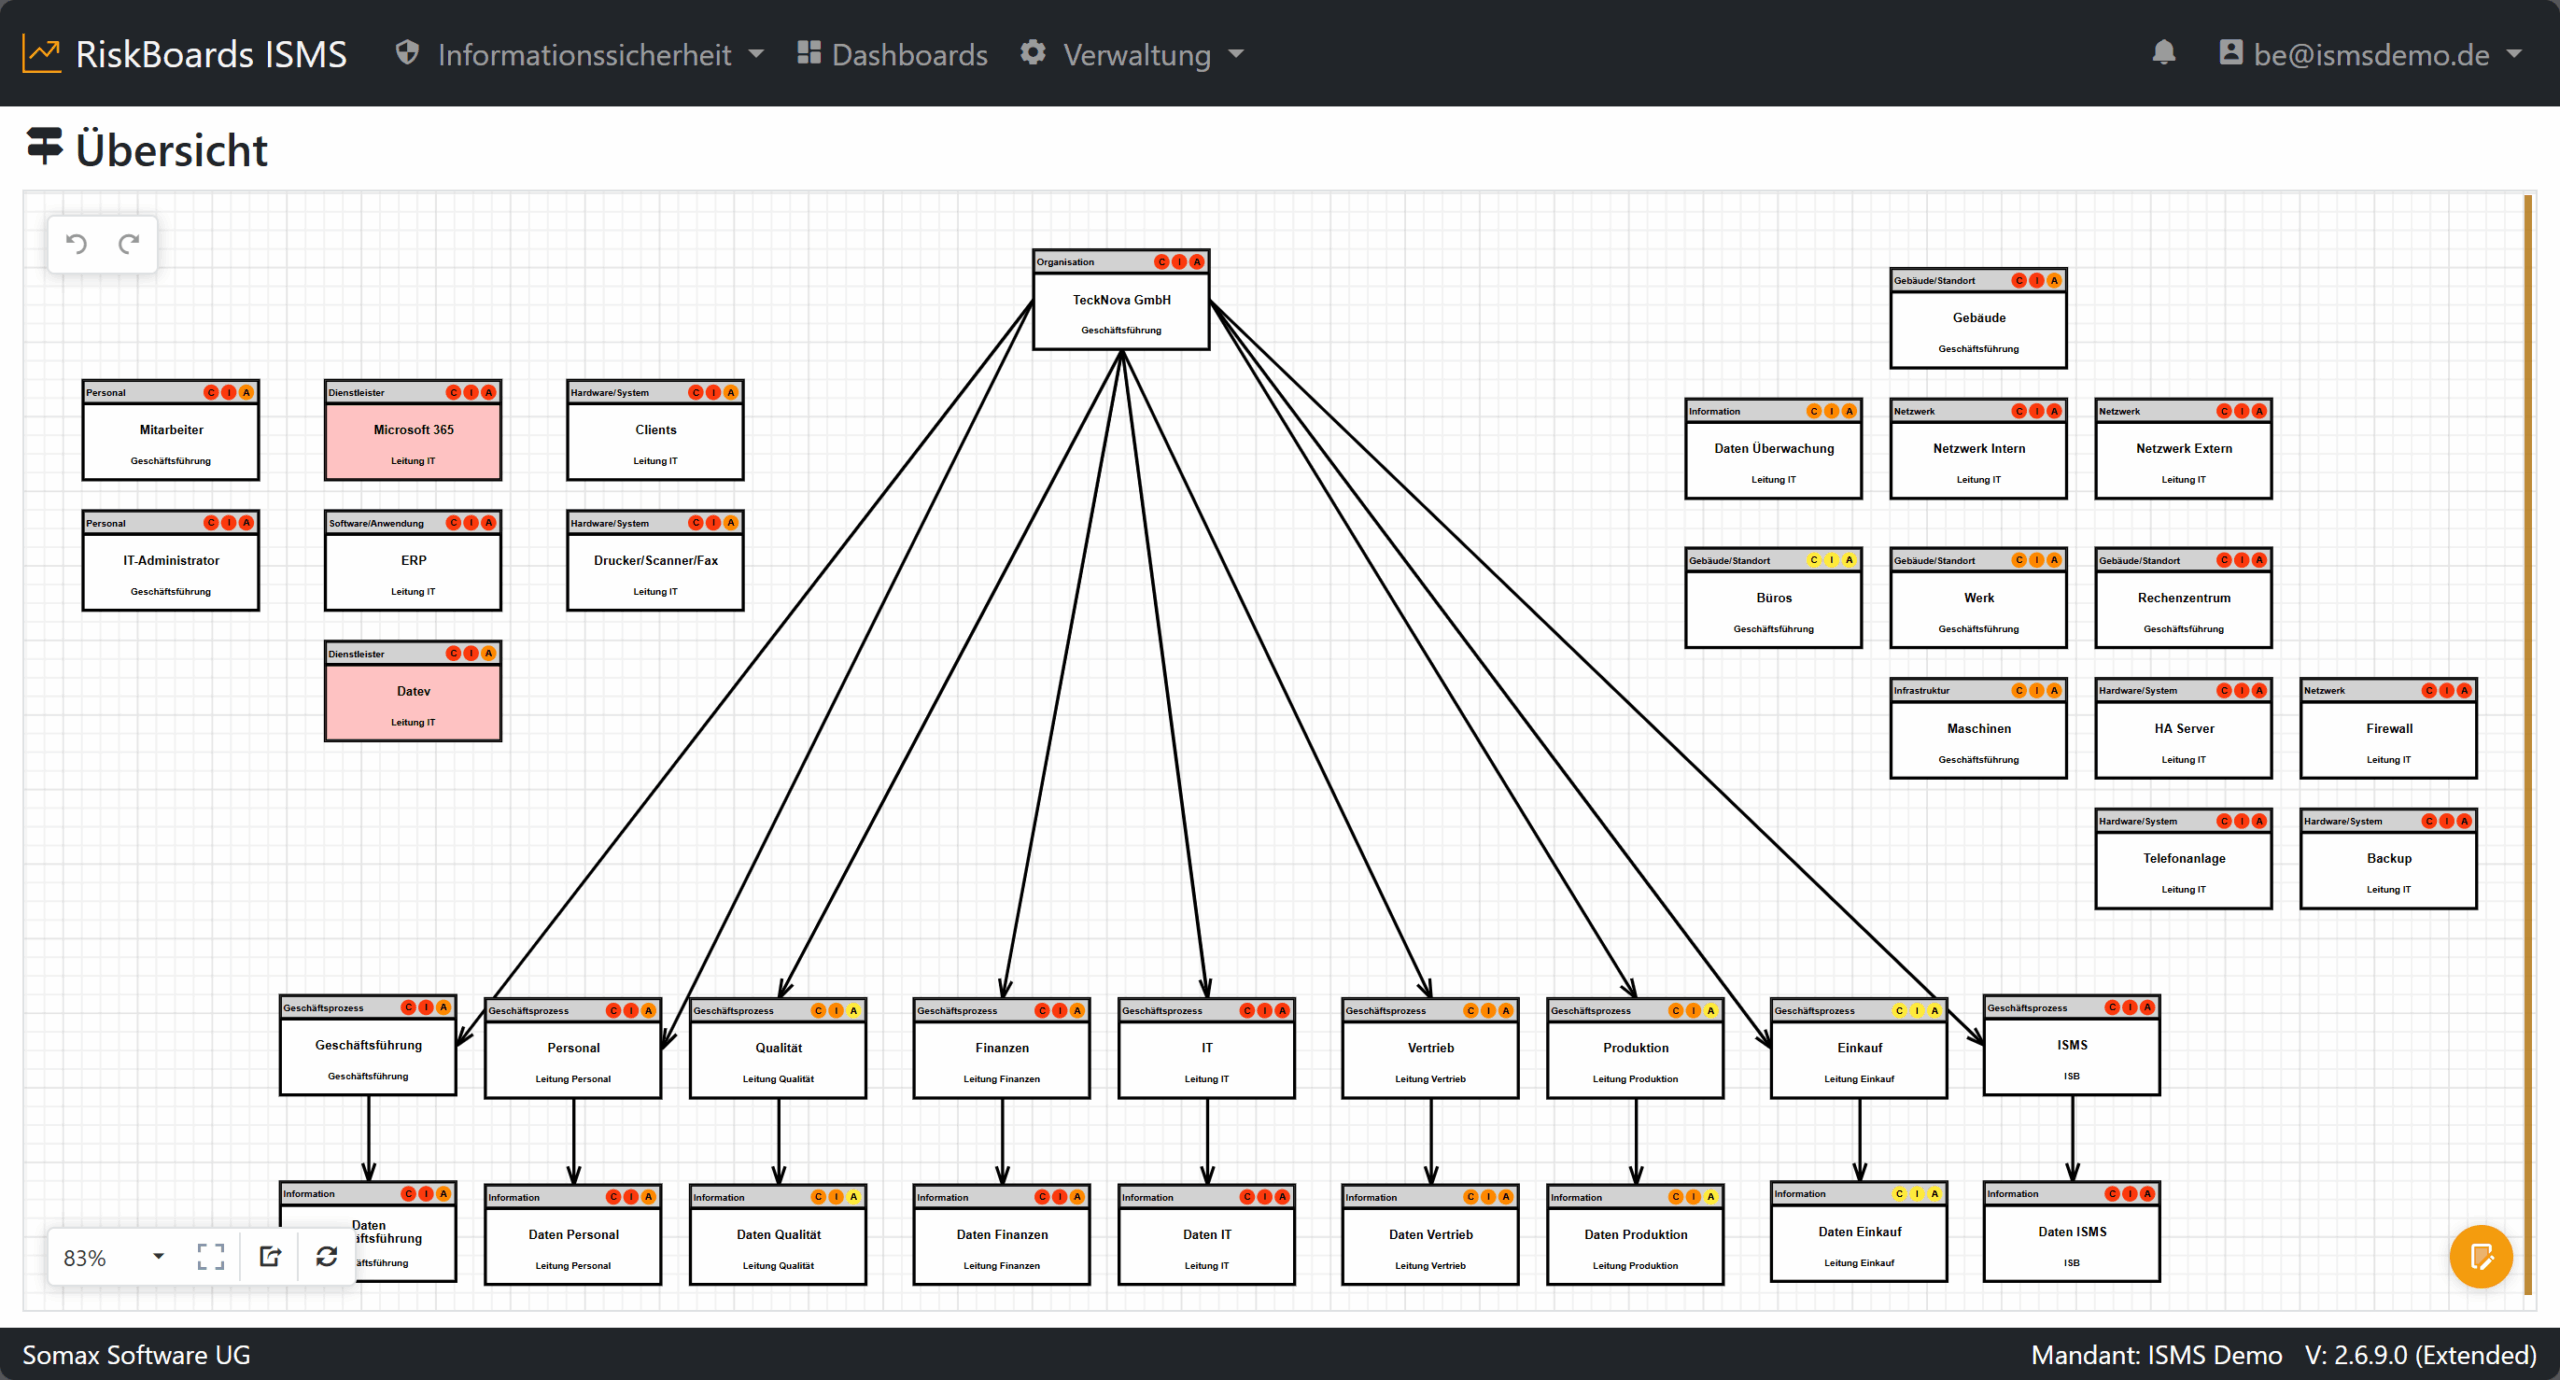Click the A indicator on Gebäude node
This screenshot has width=2560, height=1380.
click(x=2054, y=280)
